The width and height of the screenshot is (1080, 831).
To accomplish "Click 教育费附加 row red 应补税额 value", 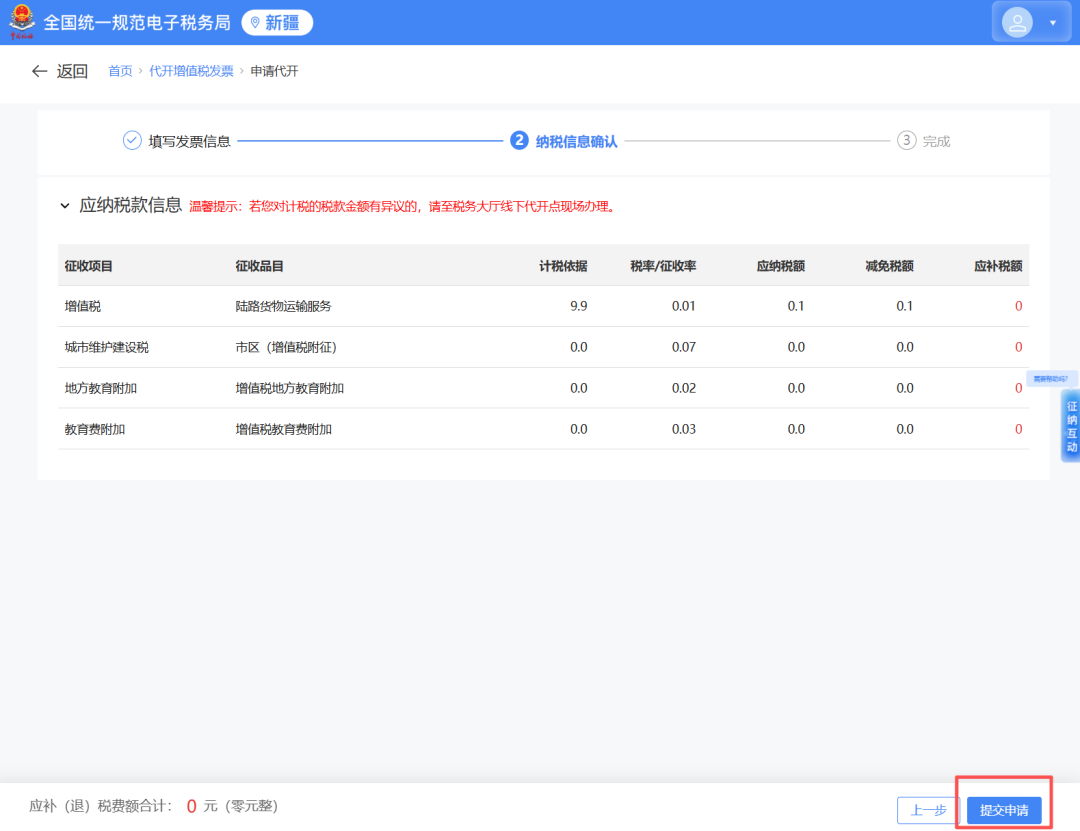I will 1018,429.
